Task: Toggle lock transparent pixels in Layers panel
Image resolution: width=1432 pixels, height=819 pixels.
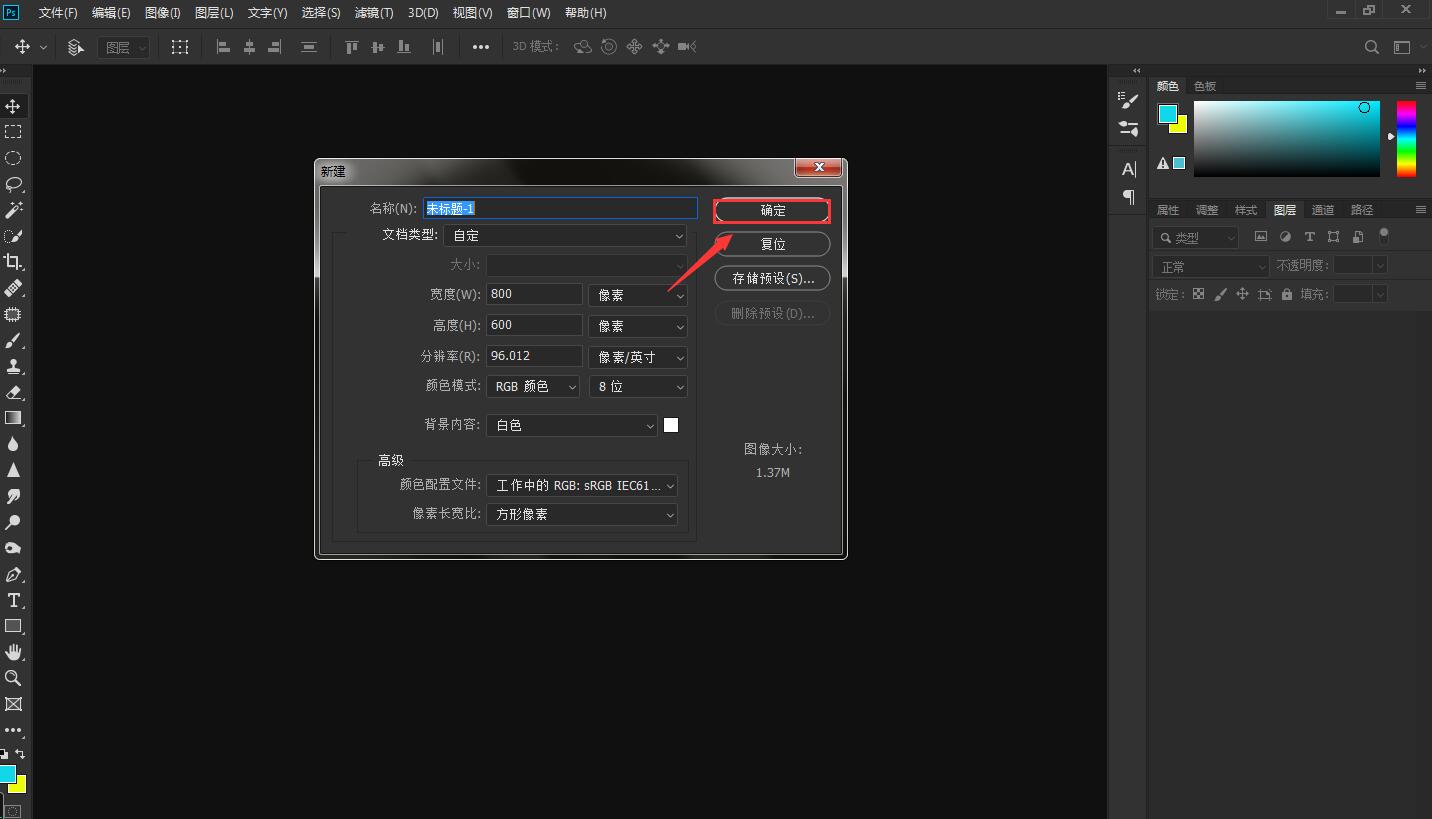Action: [x=1198, y=294]
